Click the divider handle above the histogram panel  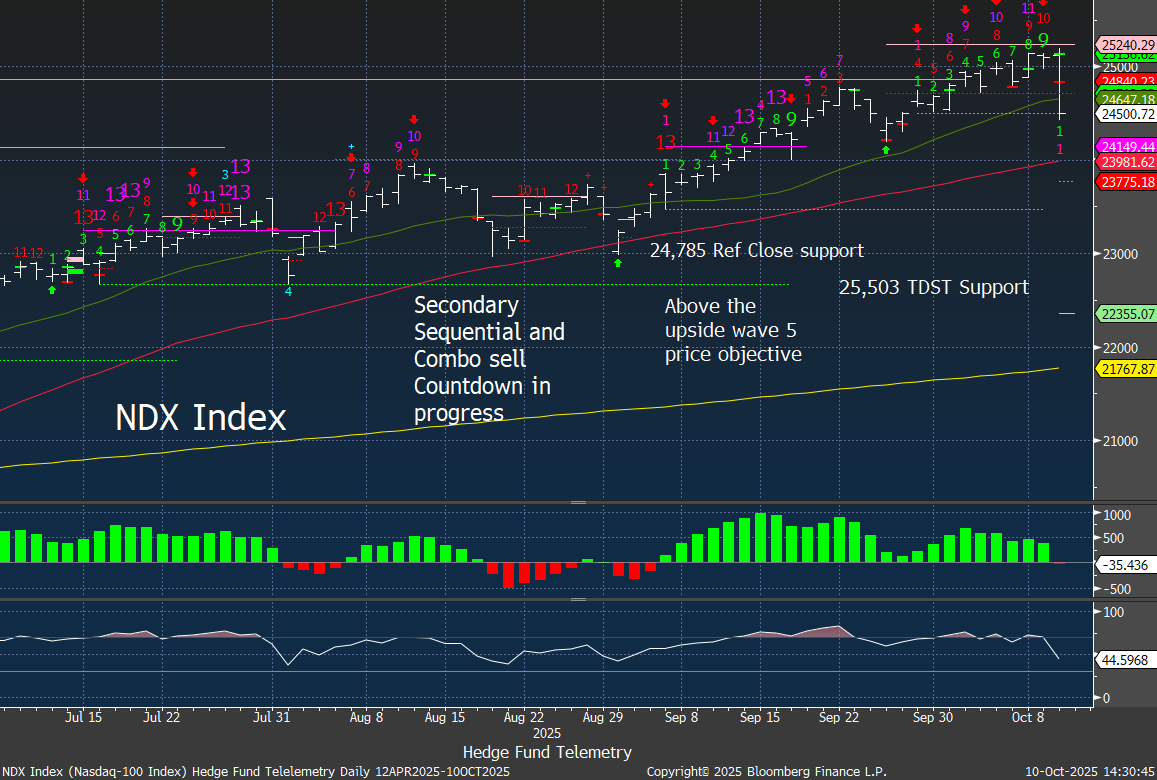click(x=578, y=502)
